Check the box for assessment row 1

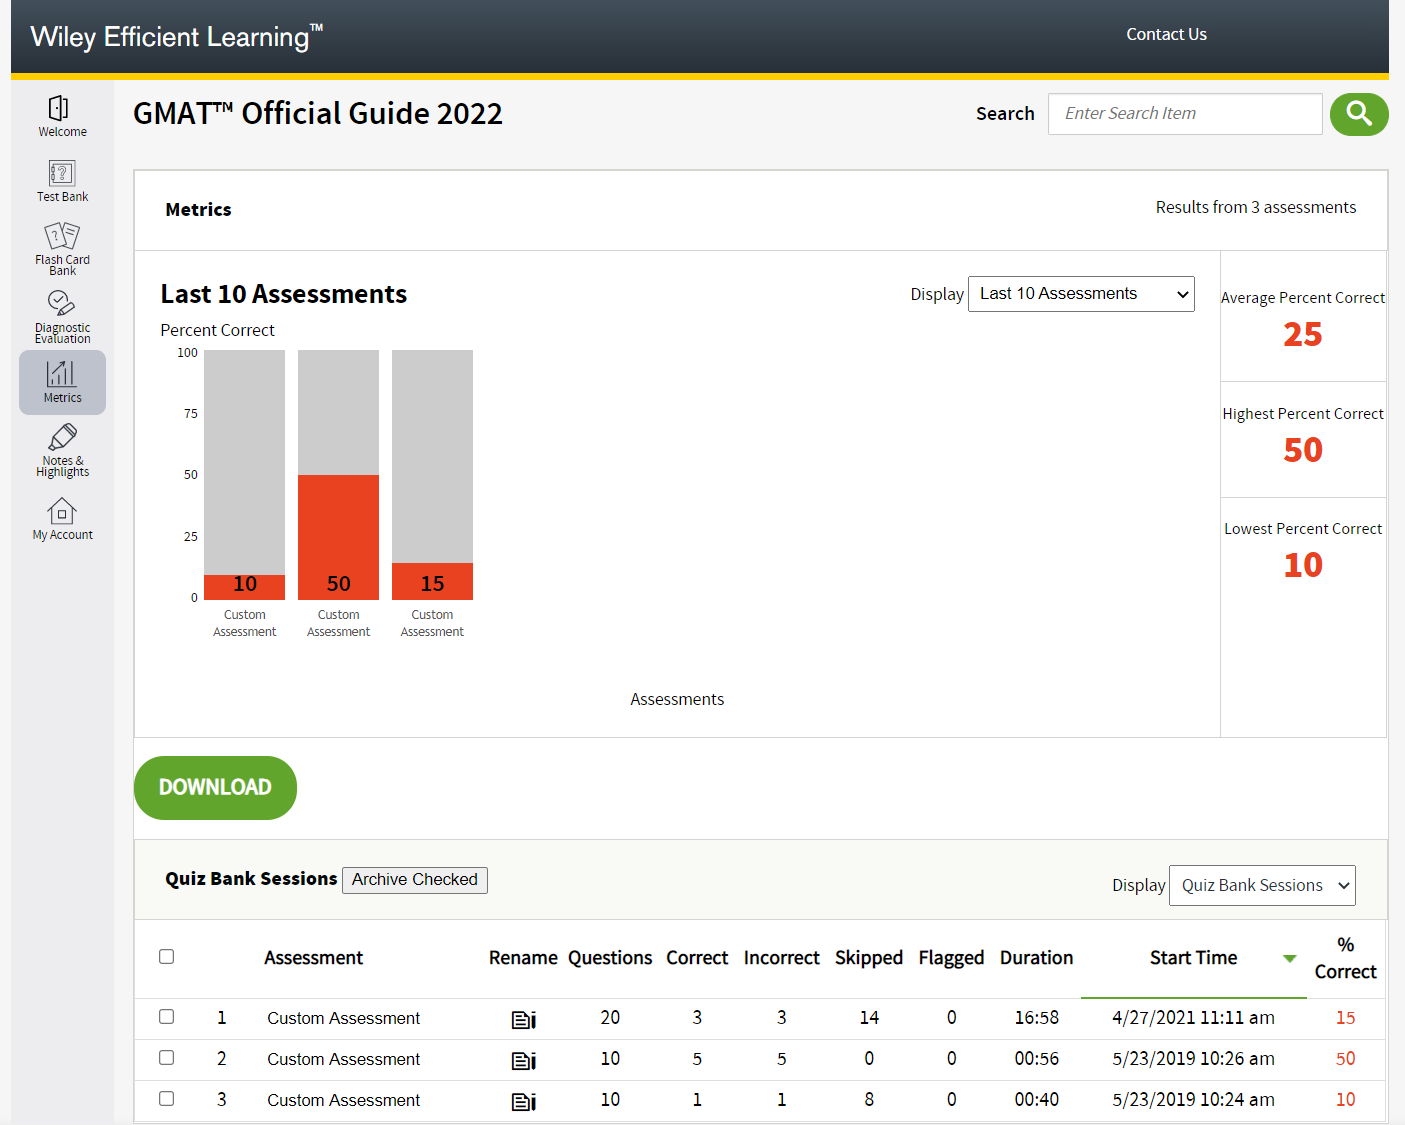(x=167, y=1017)
